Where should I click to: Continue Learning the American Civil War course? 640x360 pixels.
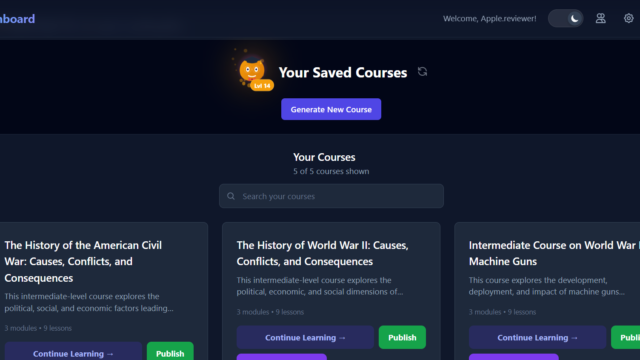click(73, 353)
